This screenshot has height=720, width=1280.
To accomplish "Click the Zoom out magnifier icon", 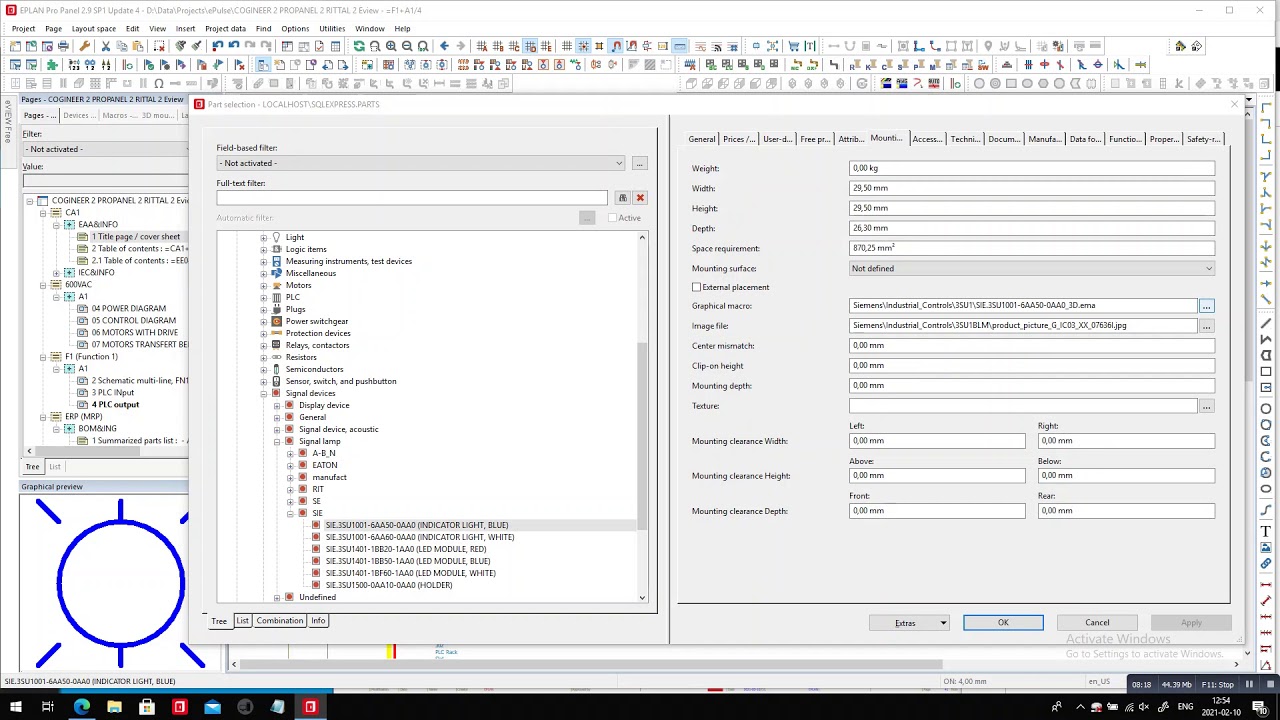I will tap(407, 46).
